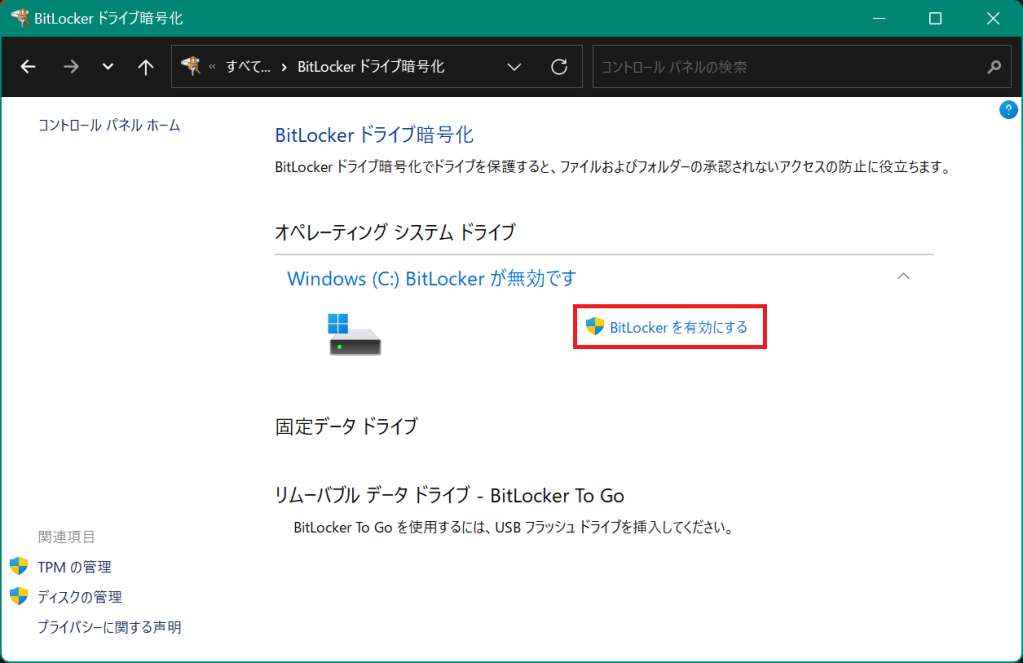Click the forward navigation arrow

tap(70, 67)
